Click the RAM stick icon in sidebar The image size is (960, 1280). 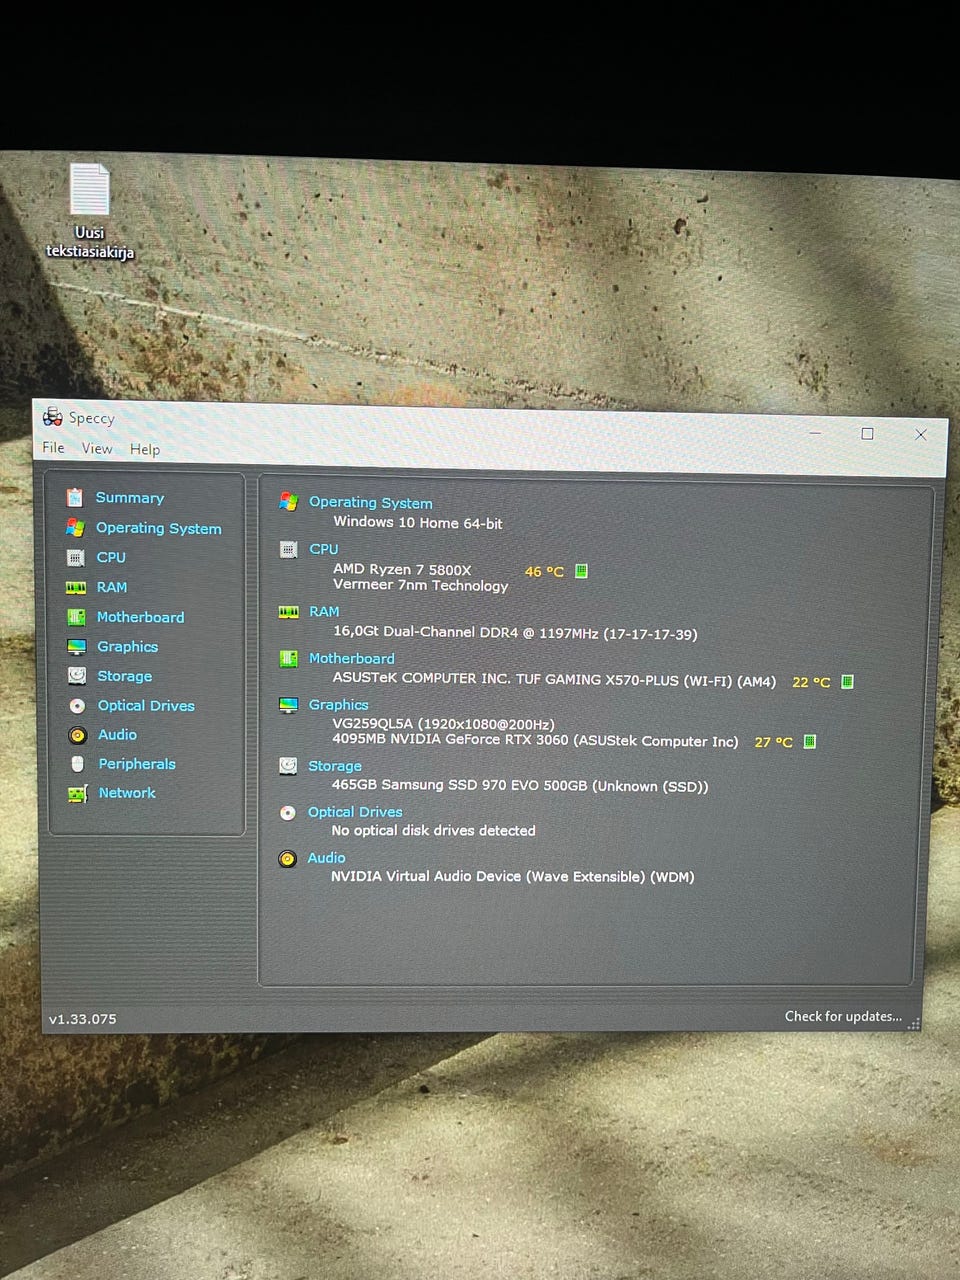pyautogui.click(x=76, y=587)
